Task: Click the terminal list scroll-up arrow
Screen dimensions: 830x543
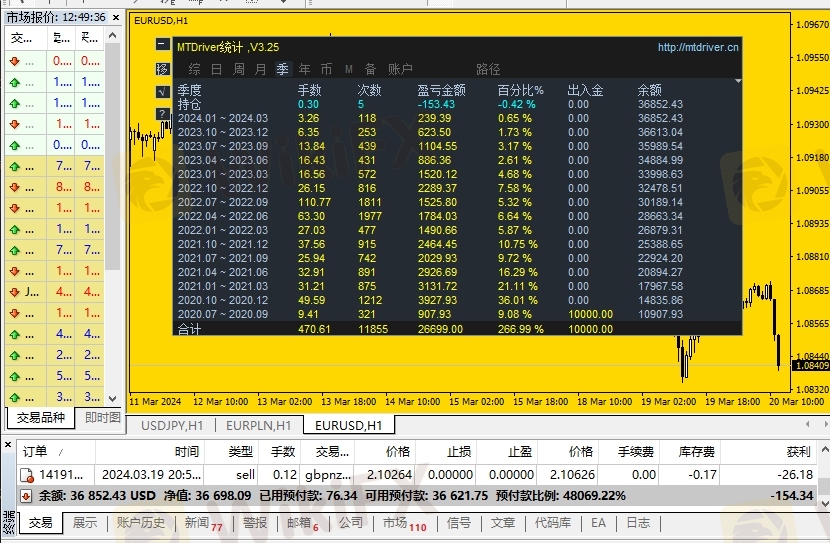Action: 824,450
